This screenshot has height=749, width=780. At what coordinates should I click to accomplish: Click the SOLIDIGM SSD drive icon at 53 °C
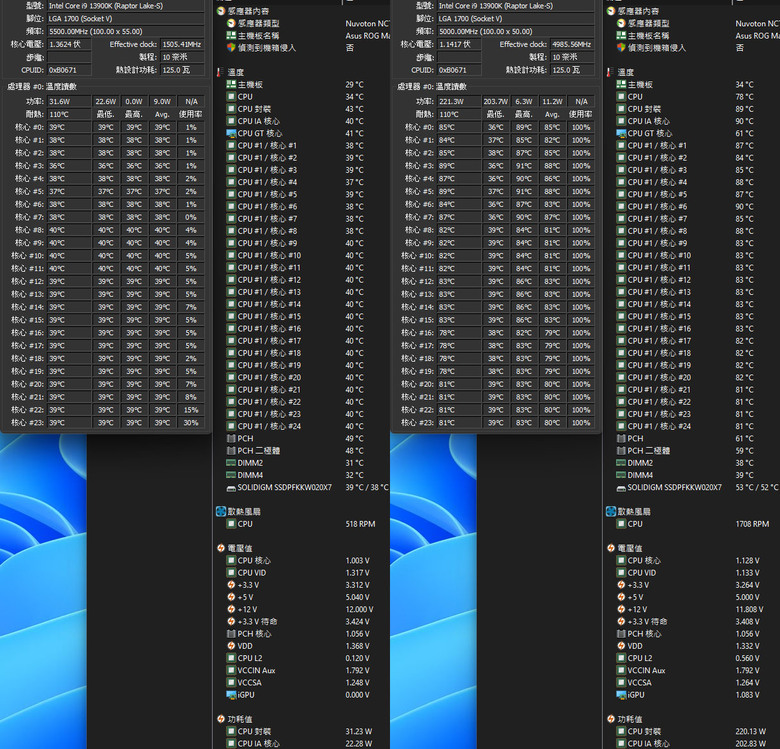(621, 488)
